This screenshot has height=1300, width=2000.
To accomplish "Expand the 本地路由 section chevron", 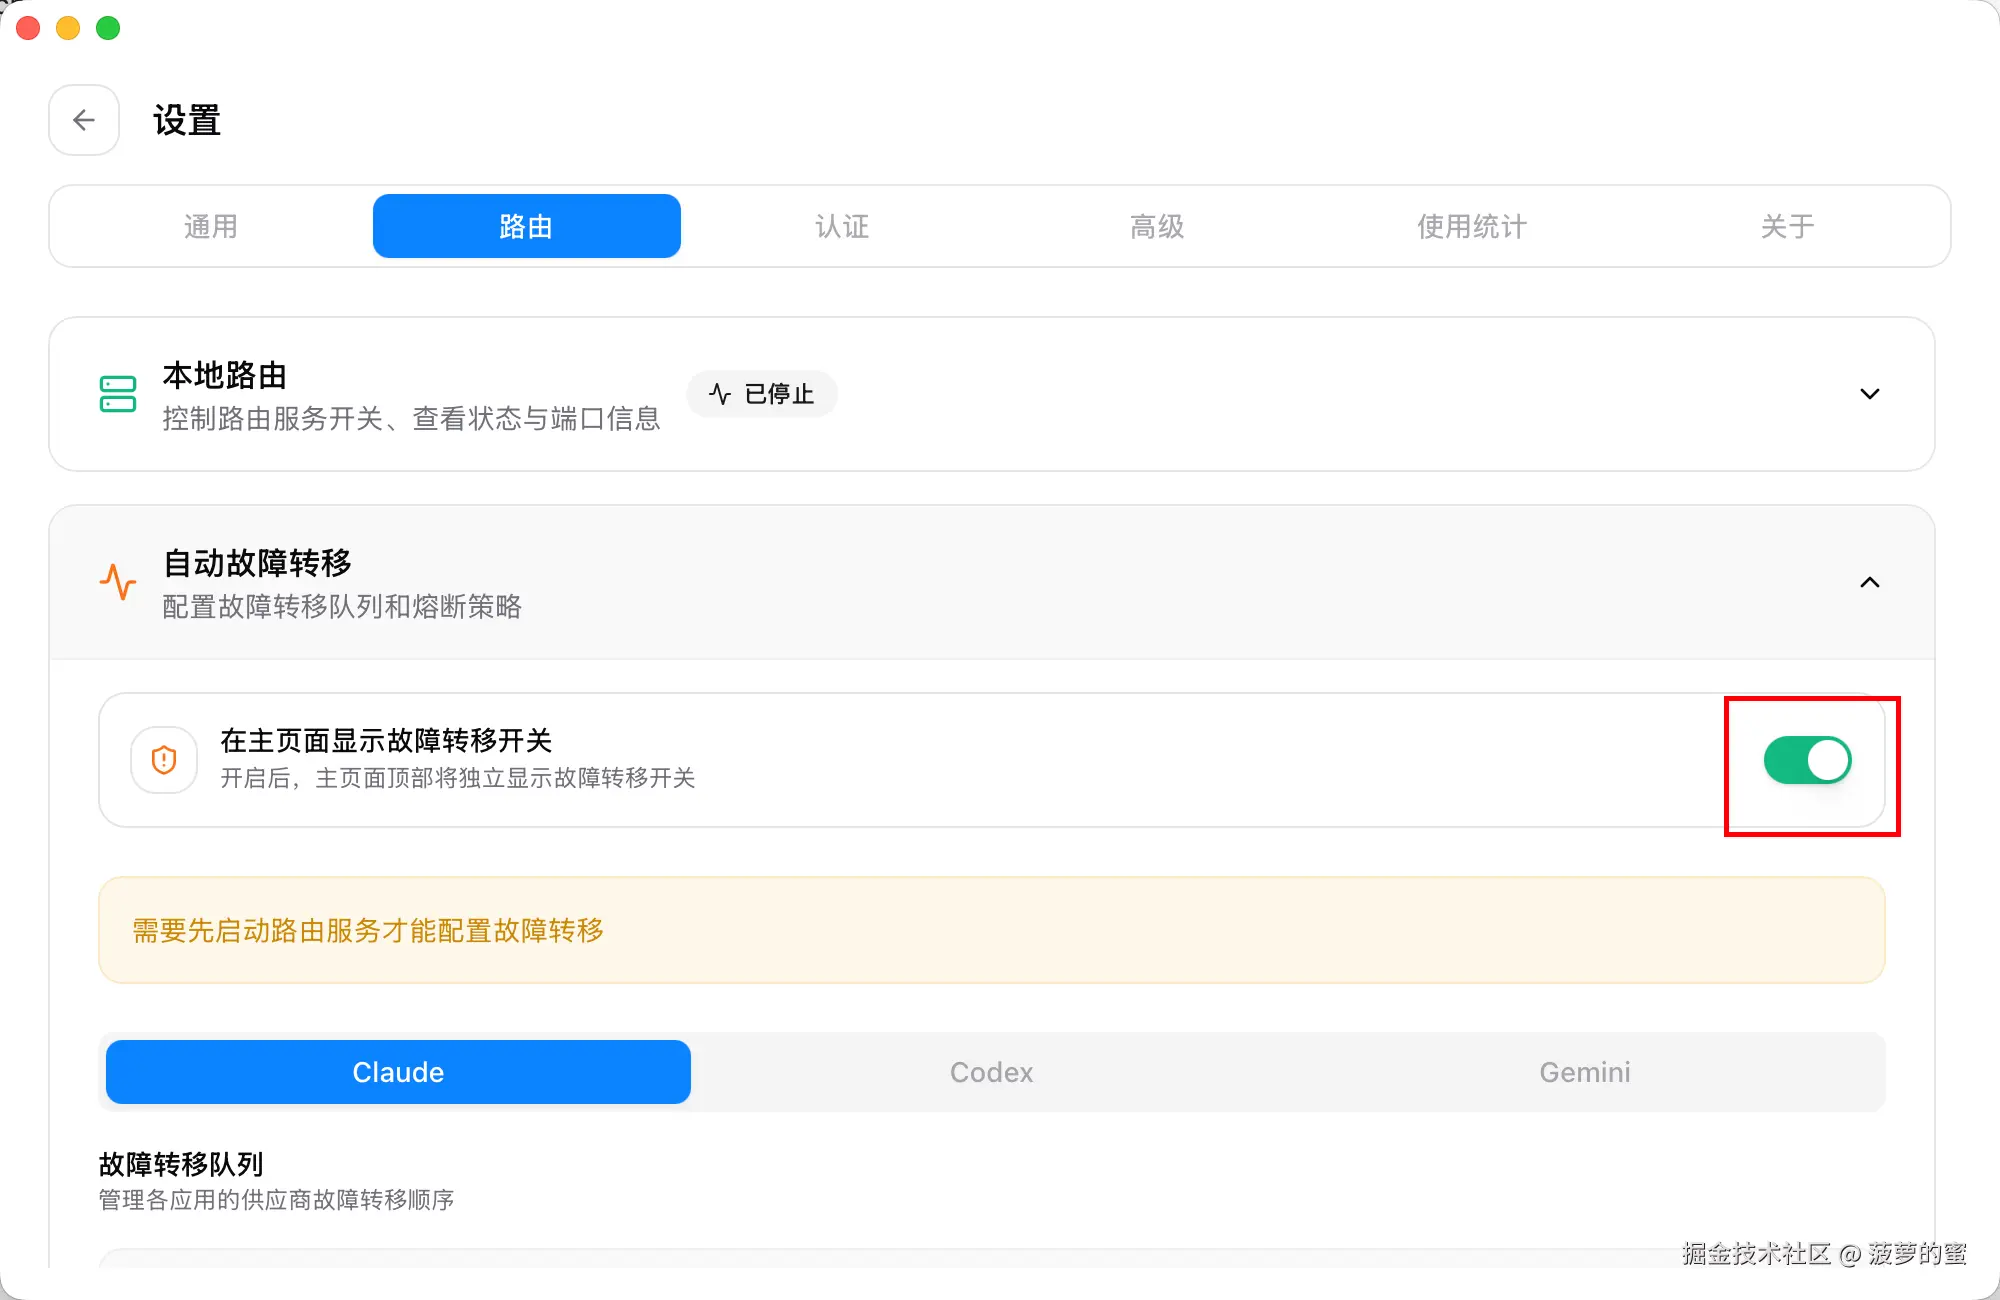I will (x=1869, y=394).
